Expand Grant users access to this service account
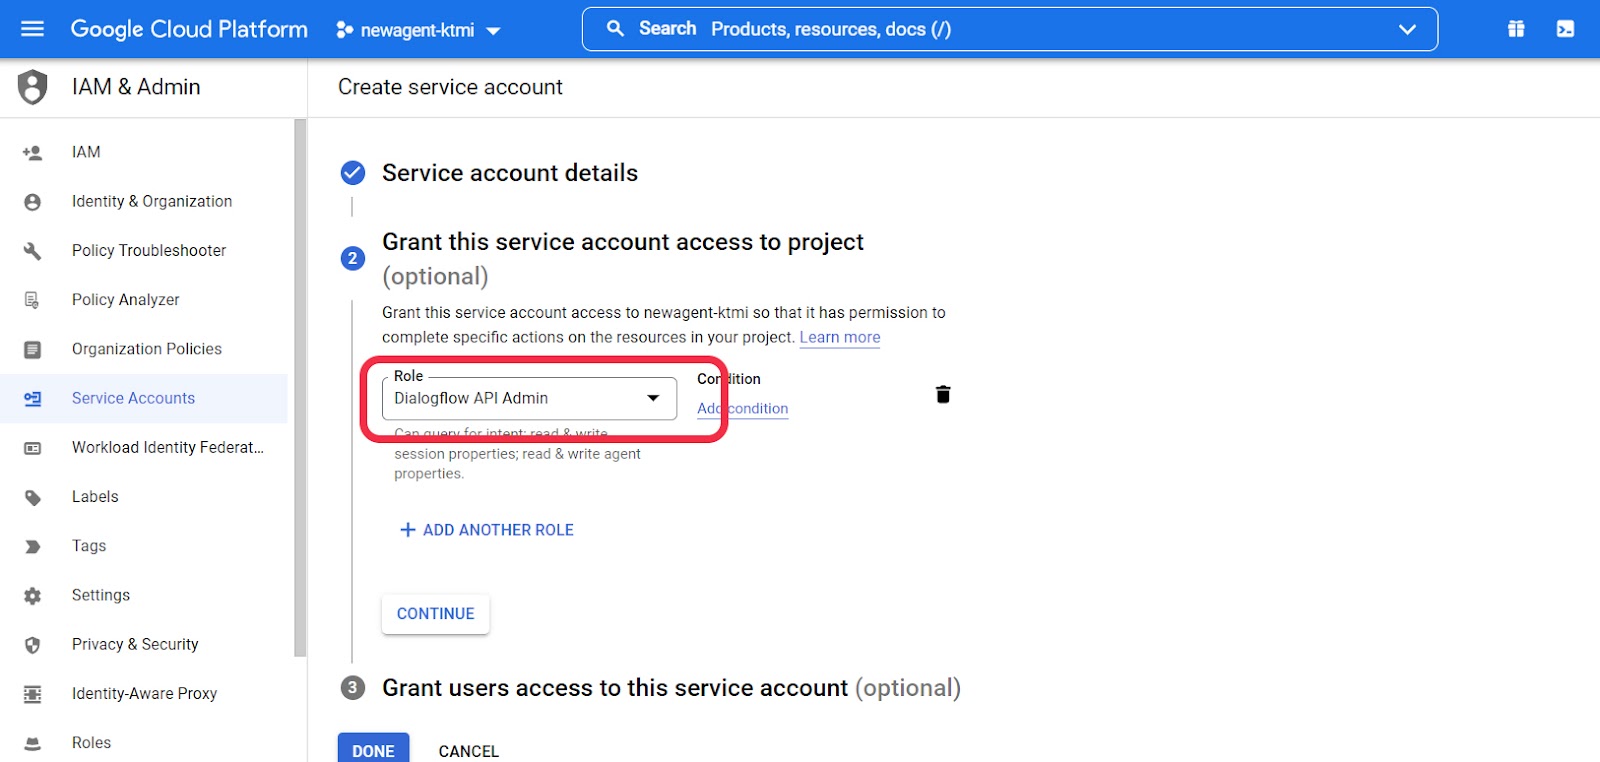1600x762 pixels. 671,688
